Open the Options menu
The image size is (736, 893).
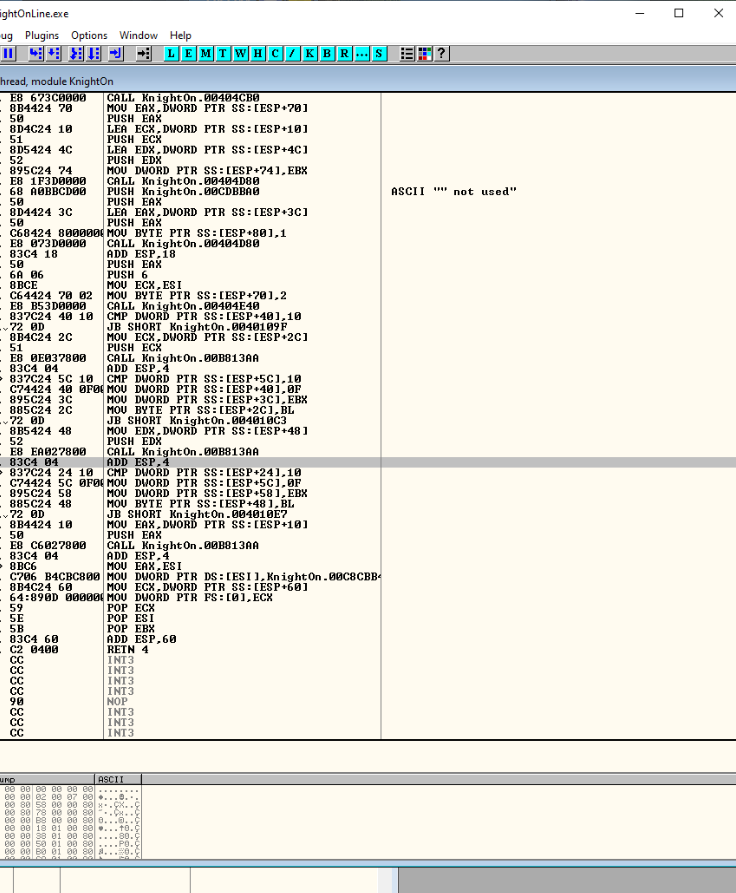pyautogui.click(x=89, y=35)
